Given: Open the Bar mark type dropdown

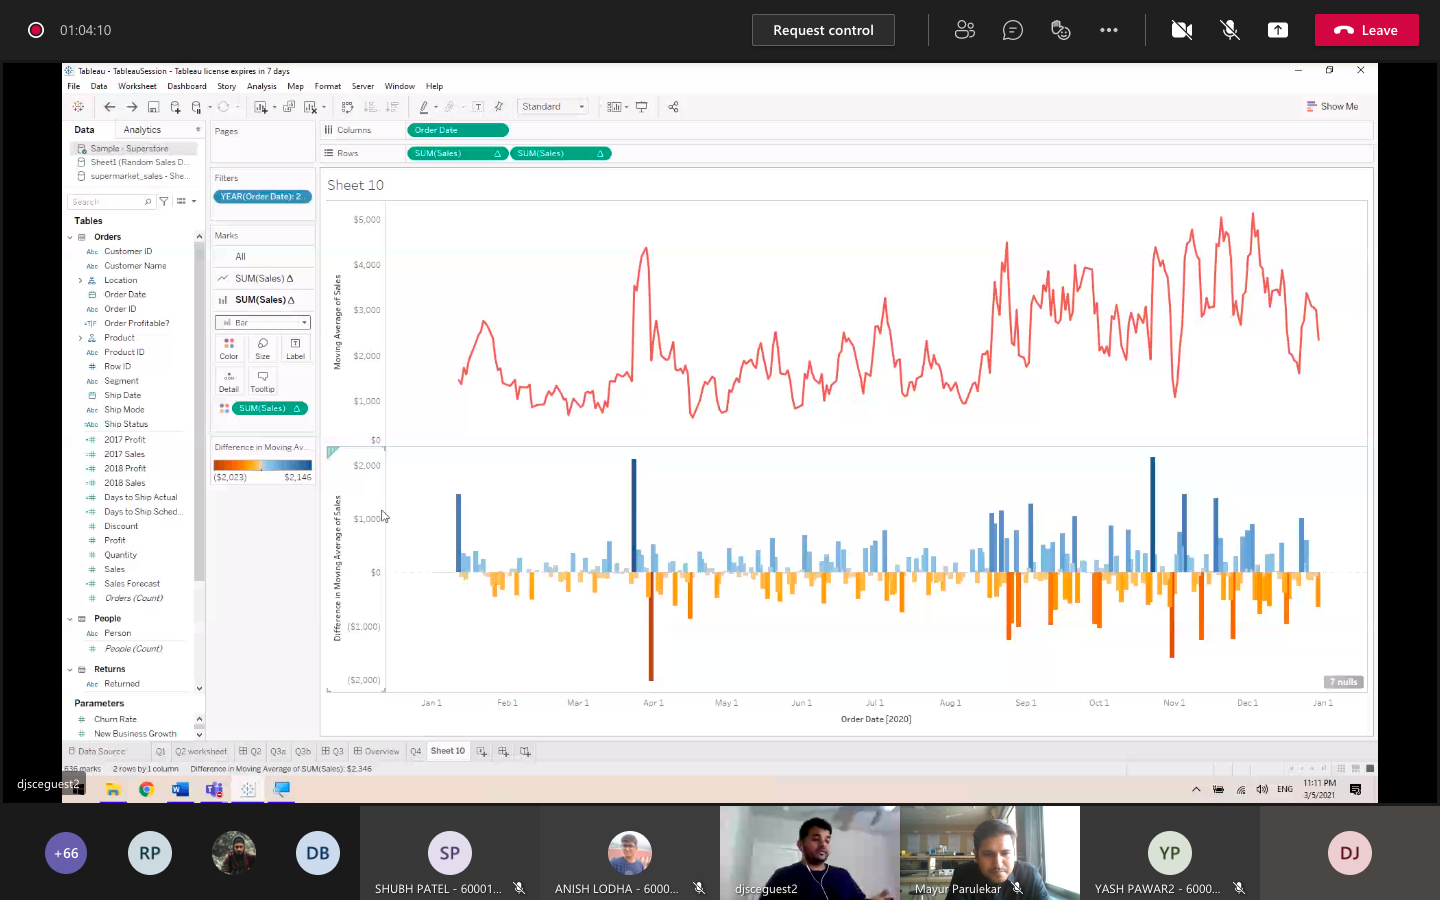Looking at the screenshot, I should (x=263, y=322).
